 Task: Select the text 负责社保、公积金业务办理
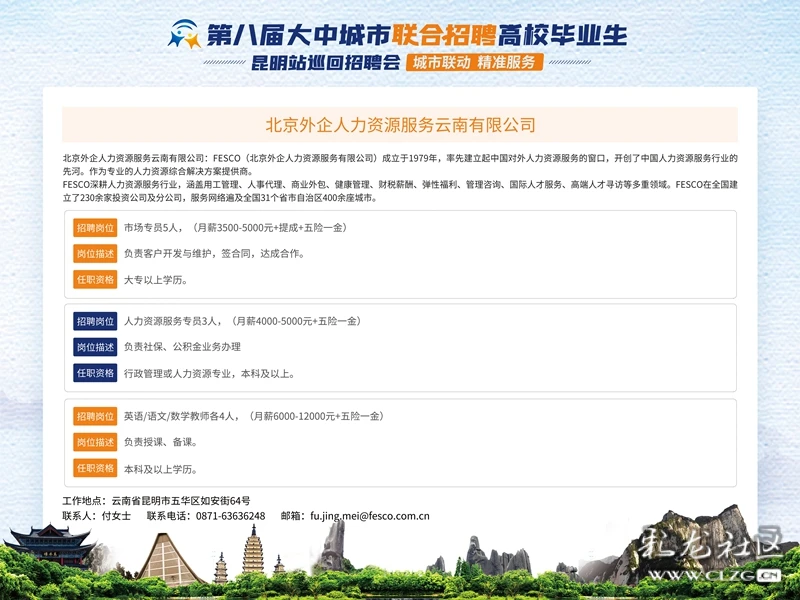[x=183, y=347]
